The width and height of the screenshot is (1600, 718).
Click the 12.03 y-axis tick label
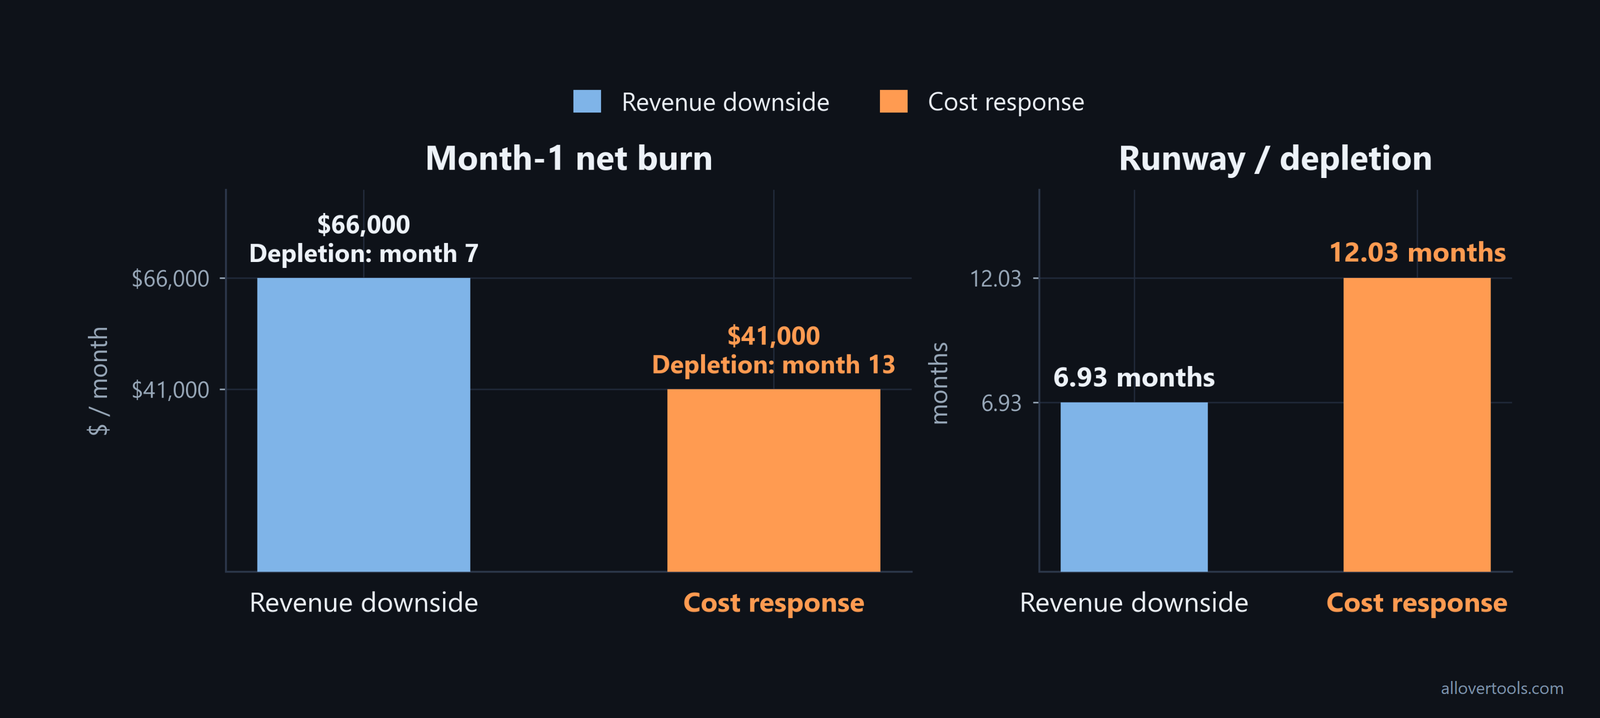click(996, 279)
